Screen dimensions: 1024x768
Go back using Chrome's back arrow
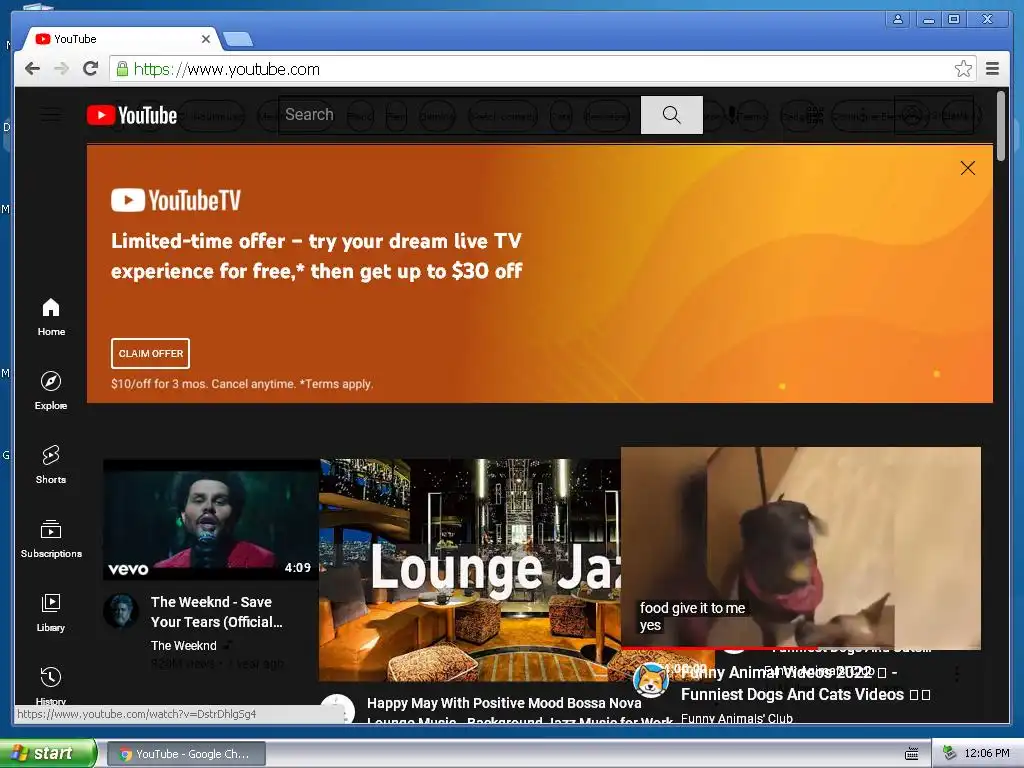tap(32, 69)
